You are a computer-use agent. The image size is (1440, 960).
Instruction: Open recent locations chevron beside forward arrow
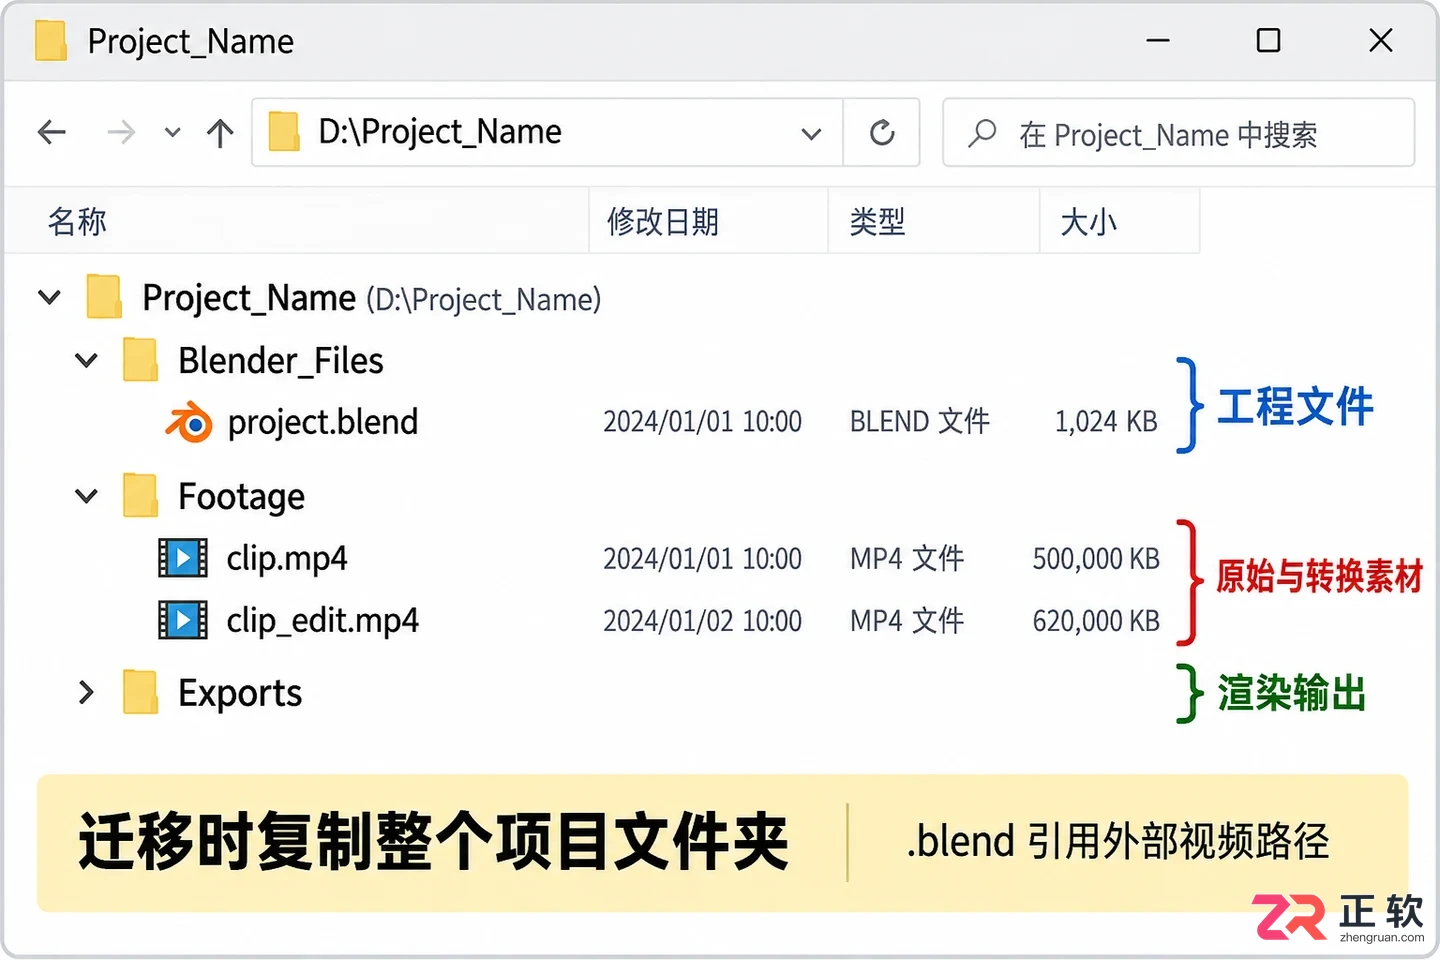(x=172, y=133)
